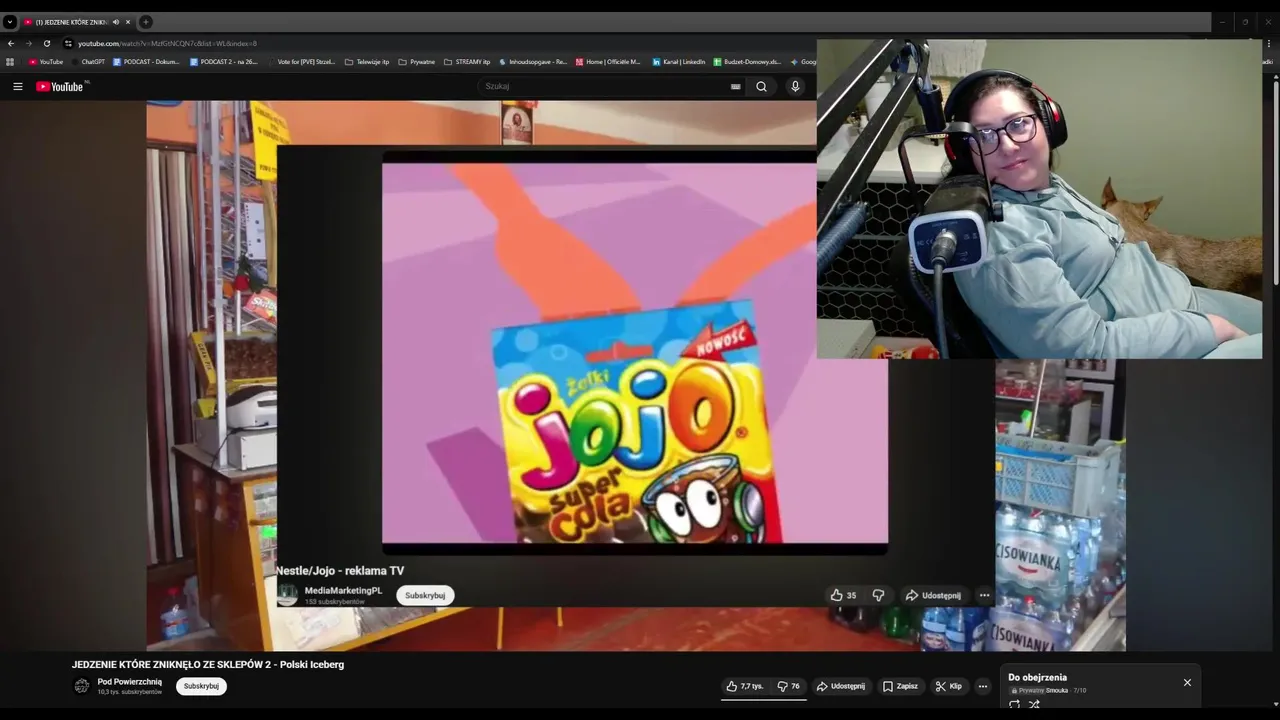Go back with browser back arrow
Image resolution: width=1280 pixels, height=720 pixels.
11,44
